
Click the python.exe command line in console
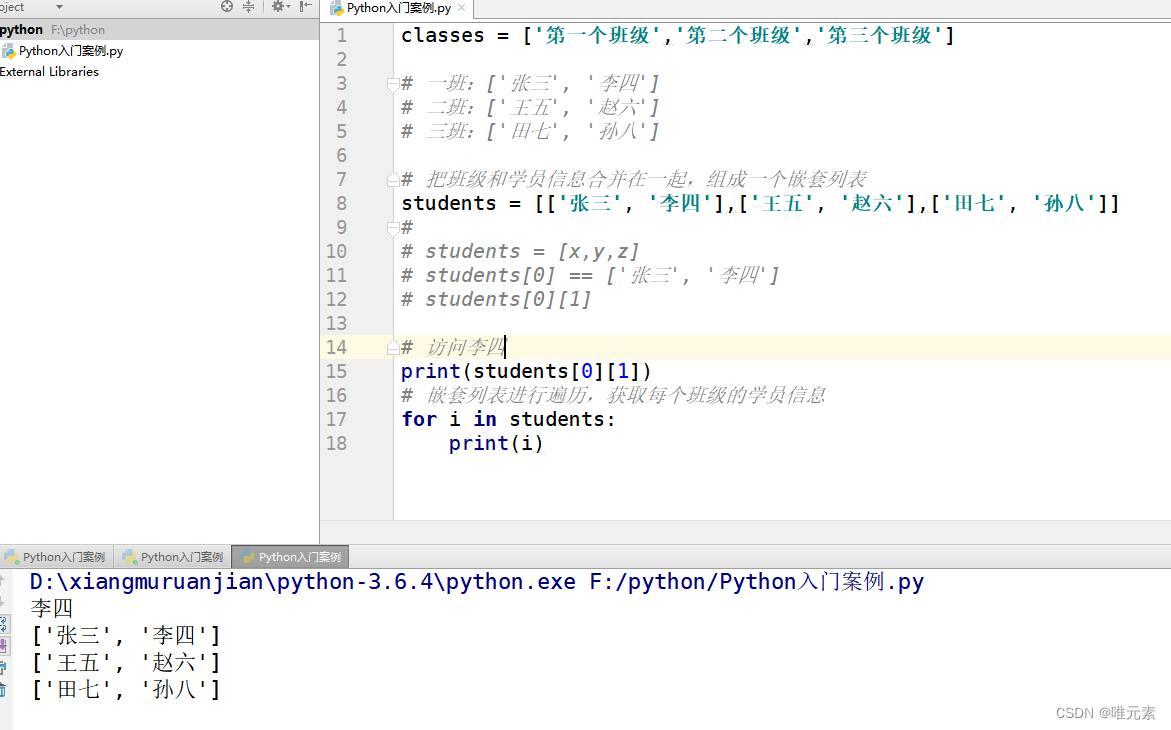pos(476,582)
